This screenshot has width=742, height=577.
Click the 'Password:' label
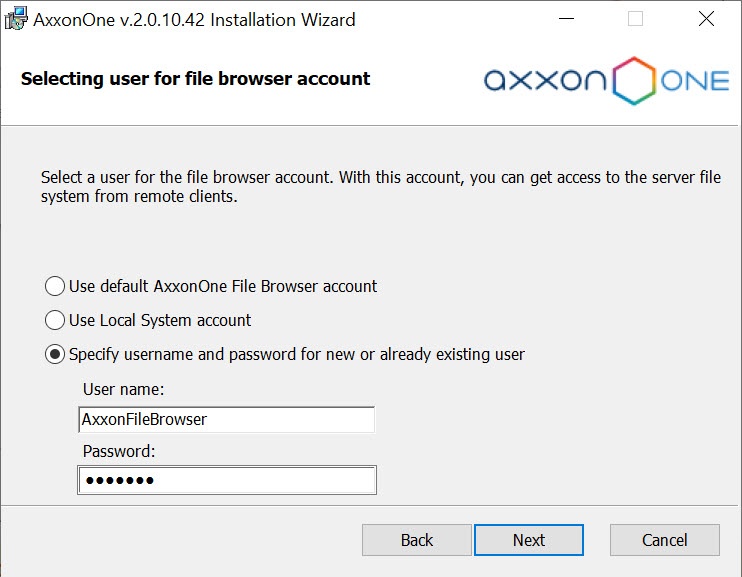[120, 451]
